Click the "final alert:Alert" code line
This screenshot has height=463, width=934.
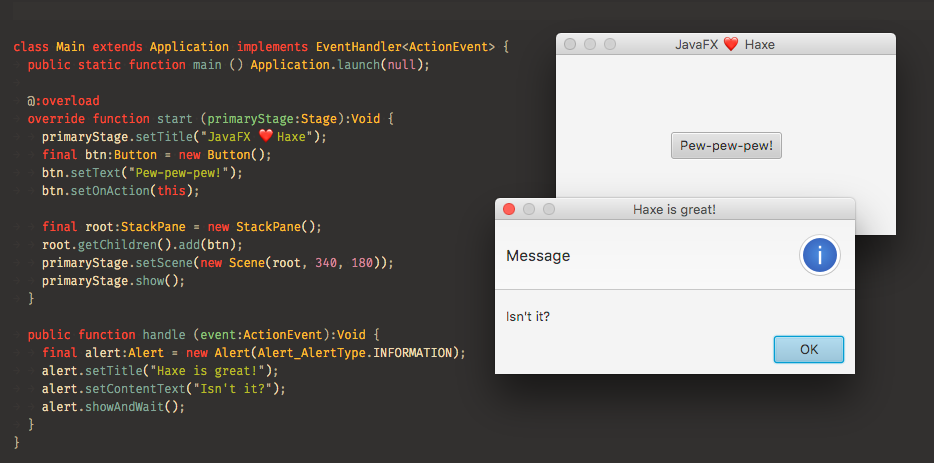(x=254, y=353)
